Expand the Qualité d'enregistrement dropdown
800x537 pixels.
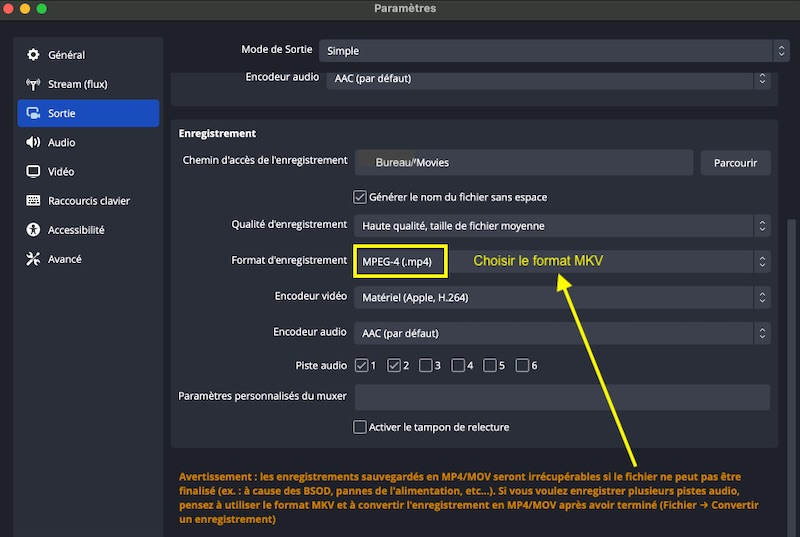[x=561, y=226]
